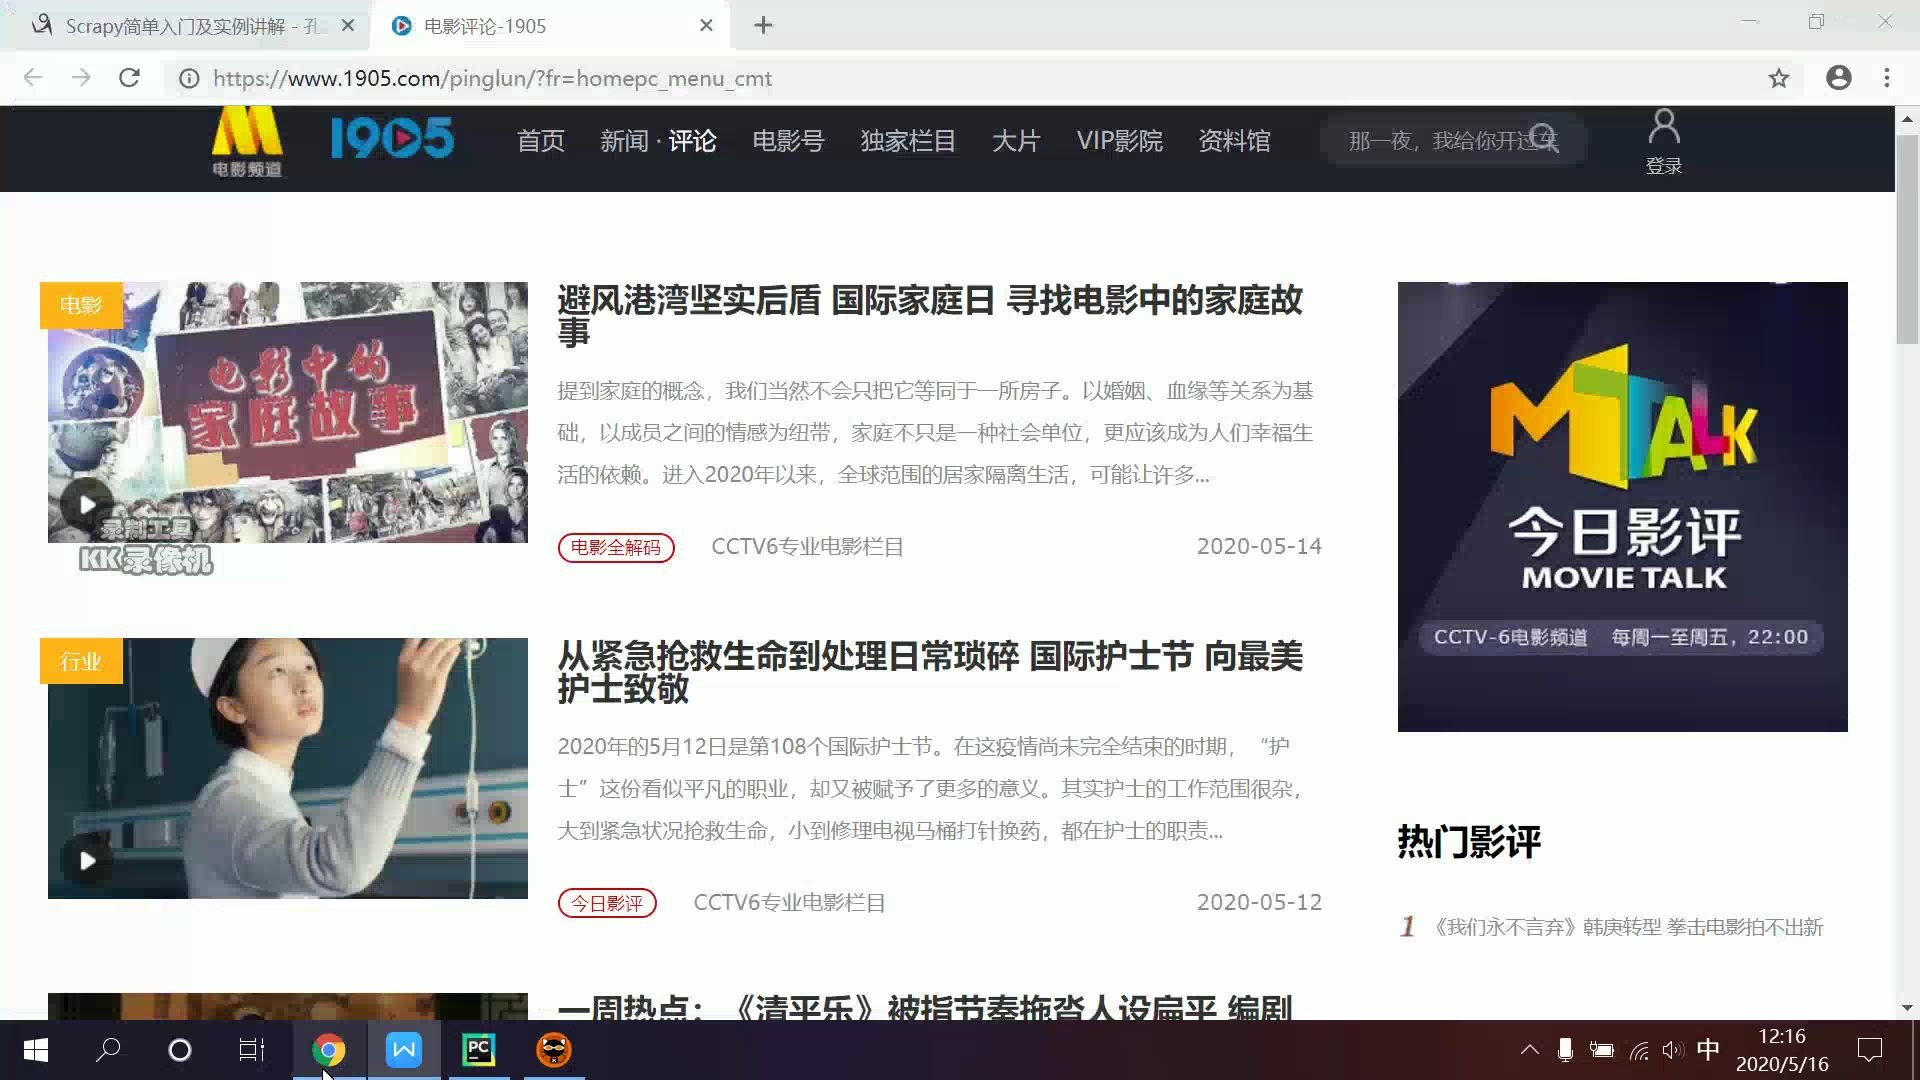Open PyCharm from the taskbar
This screenshot has height=1080, width=1920.
coord(478,1050)
